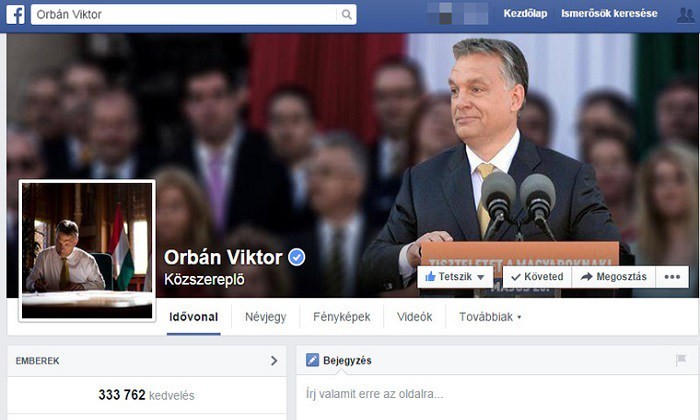Open the friend requests people icon
The image size is (700, 420).
(x=686, y=14)
